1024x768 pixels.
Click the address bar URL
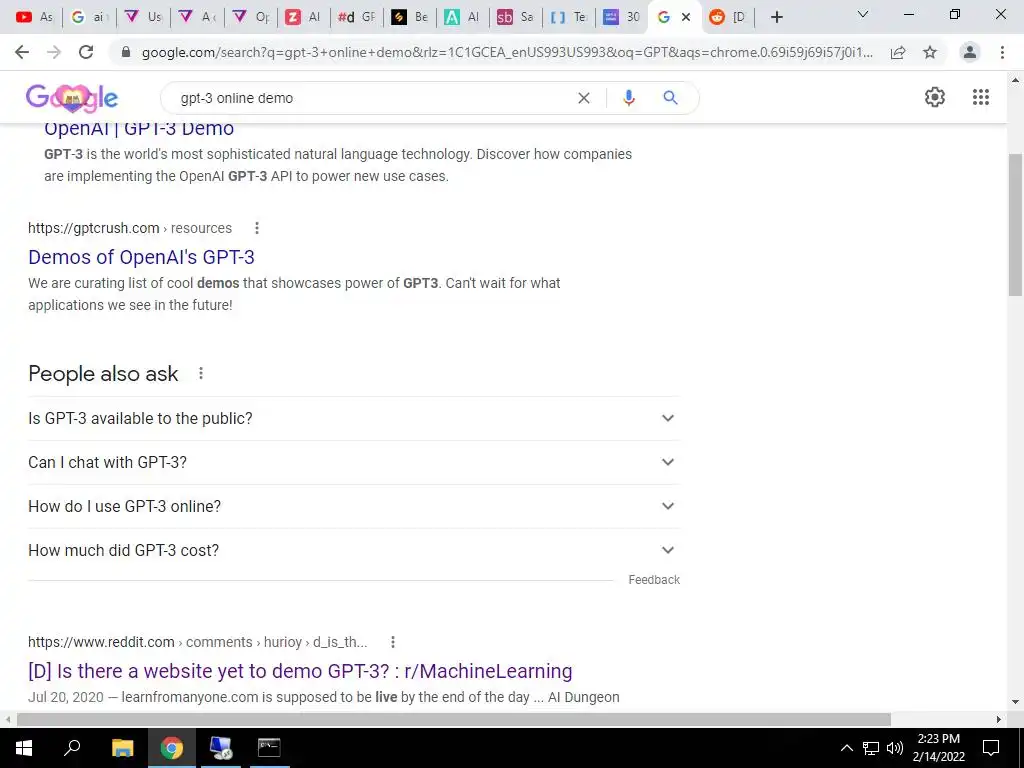coord(507,52)
